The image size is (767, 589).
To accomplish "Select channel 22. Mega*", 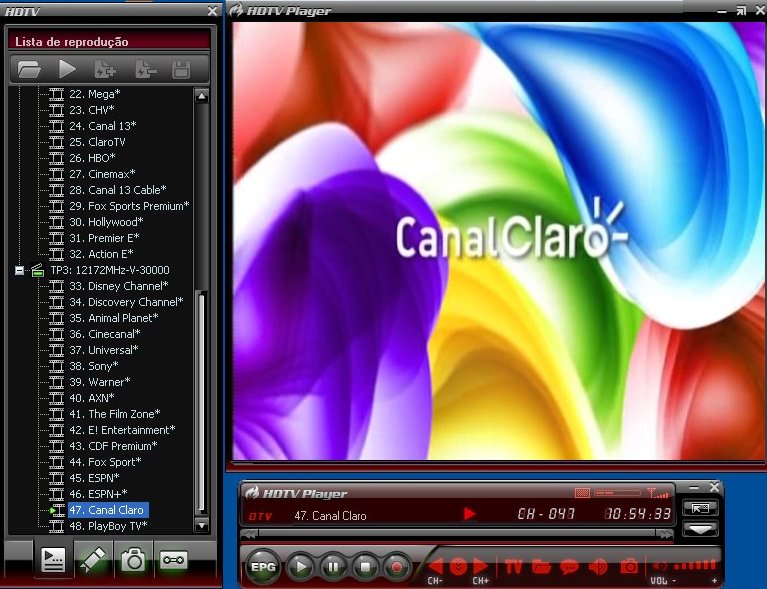I will pos(95,94).
